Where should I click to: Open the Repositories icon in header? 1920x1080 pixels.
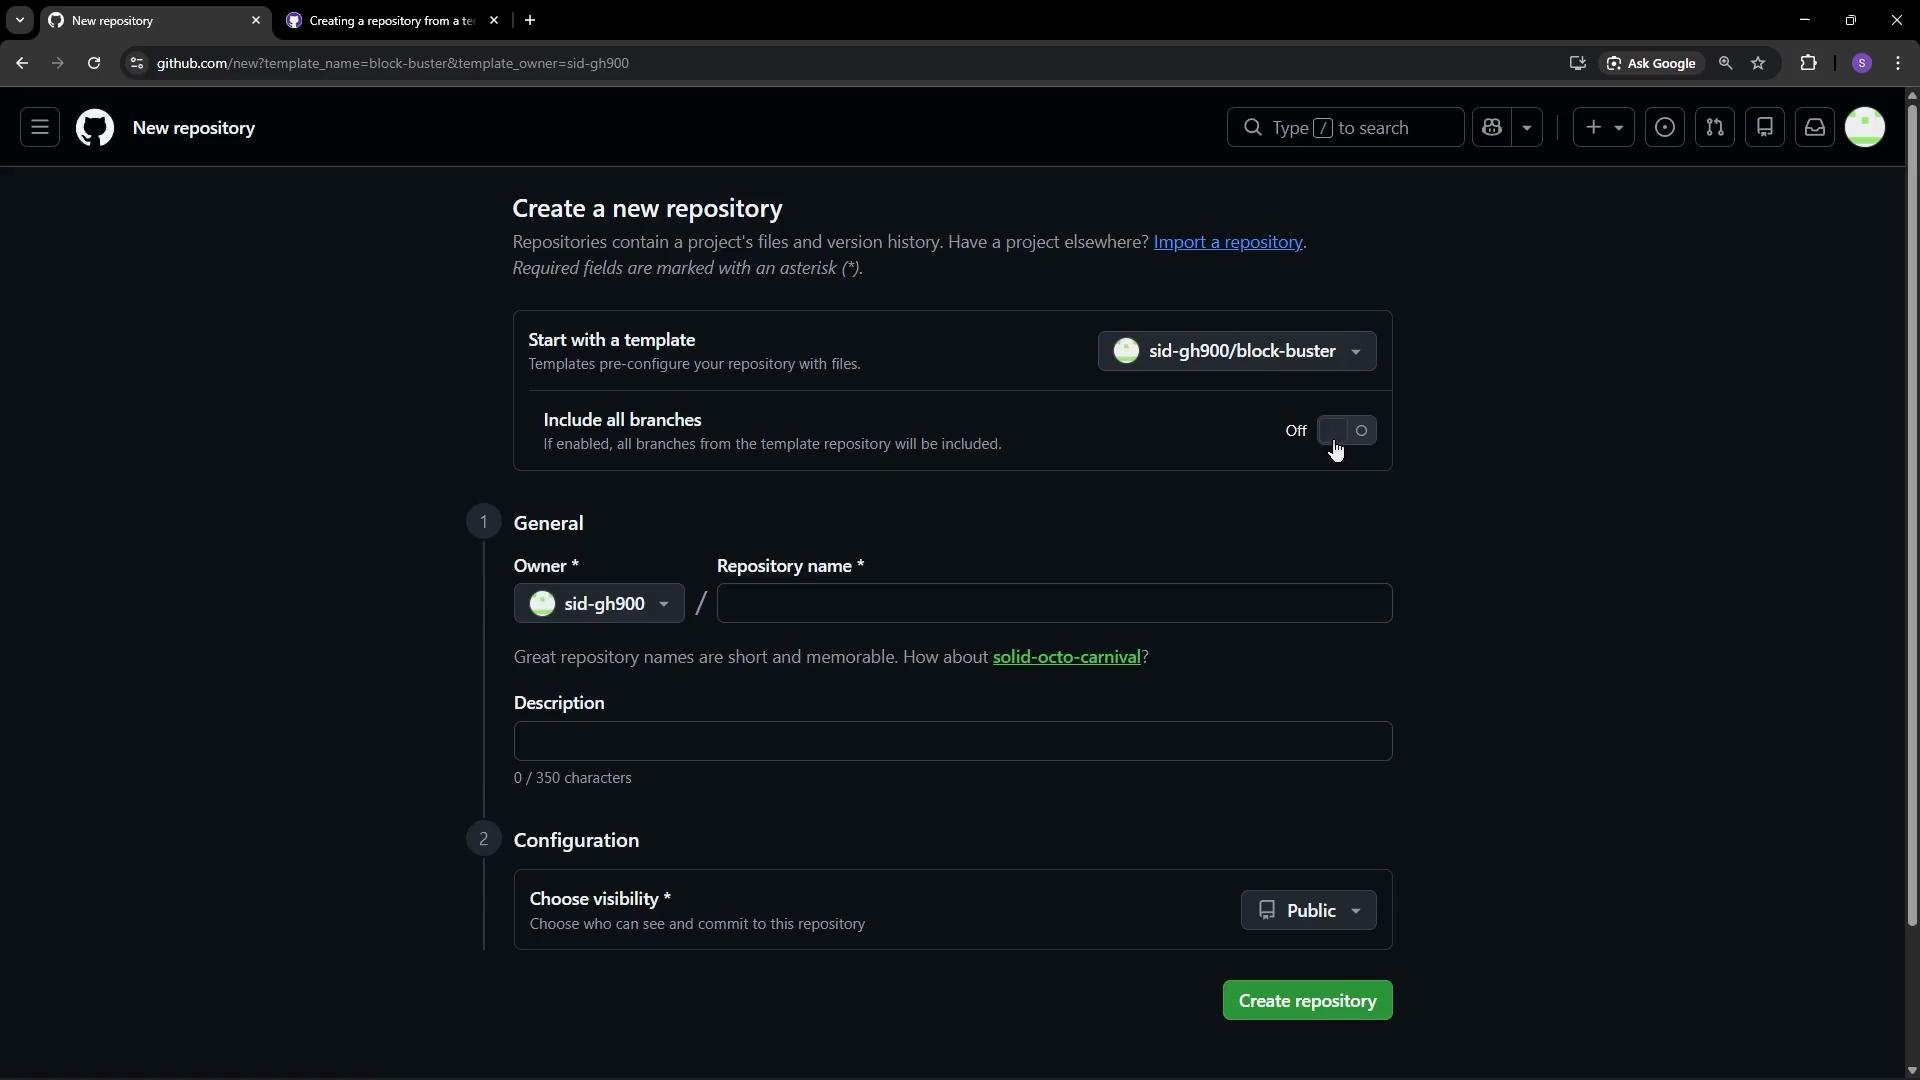(x=1765, y=128)
